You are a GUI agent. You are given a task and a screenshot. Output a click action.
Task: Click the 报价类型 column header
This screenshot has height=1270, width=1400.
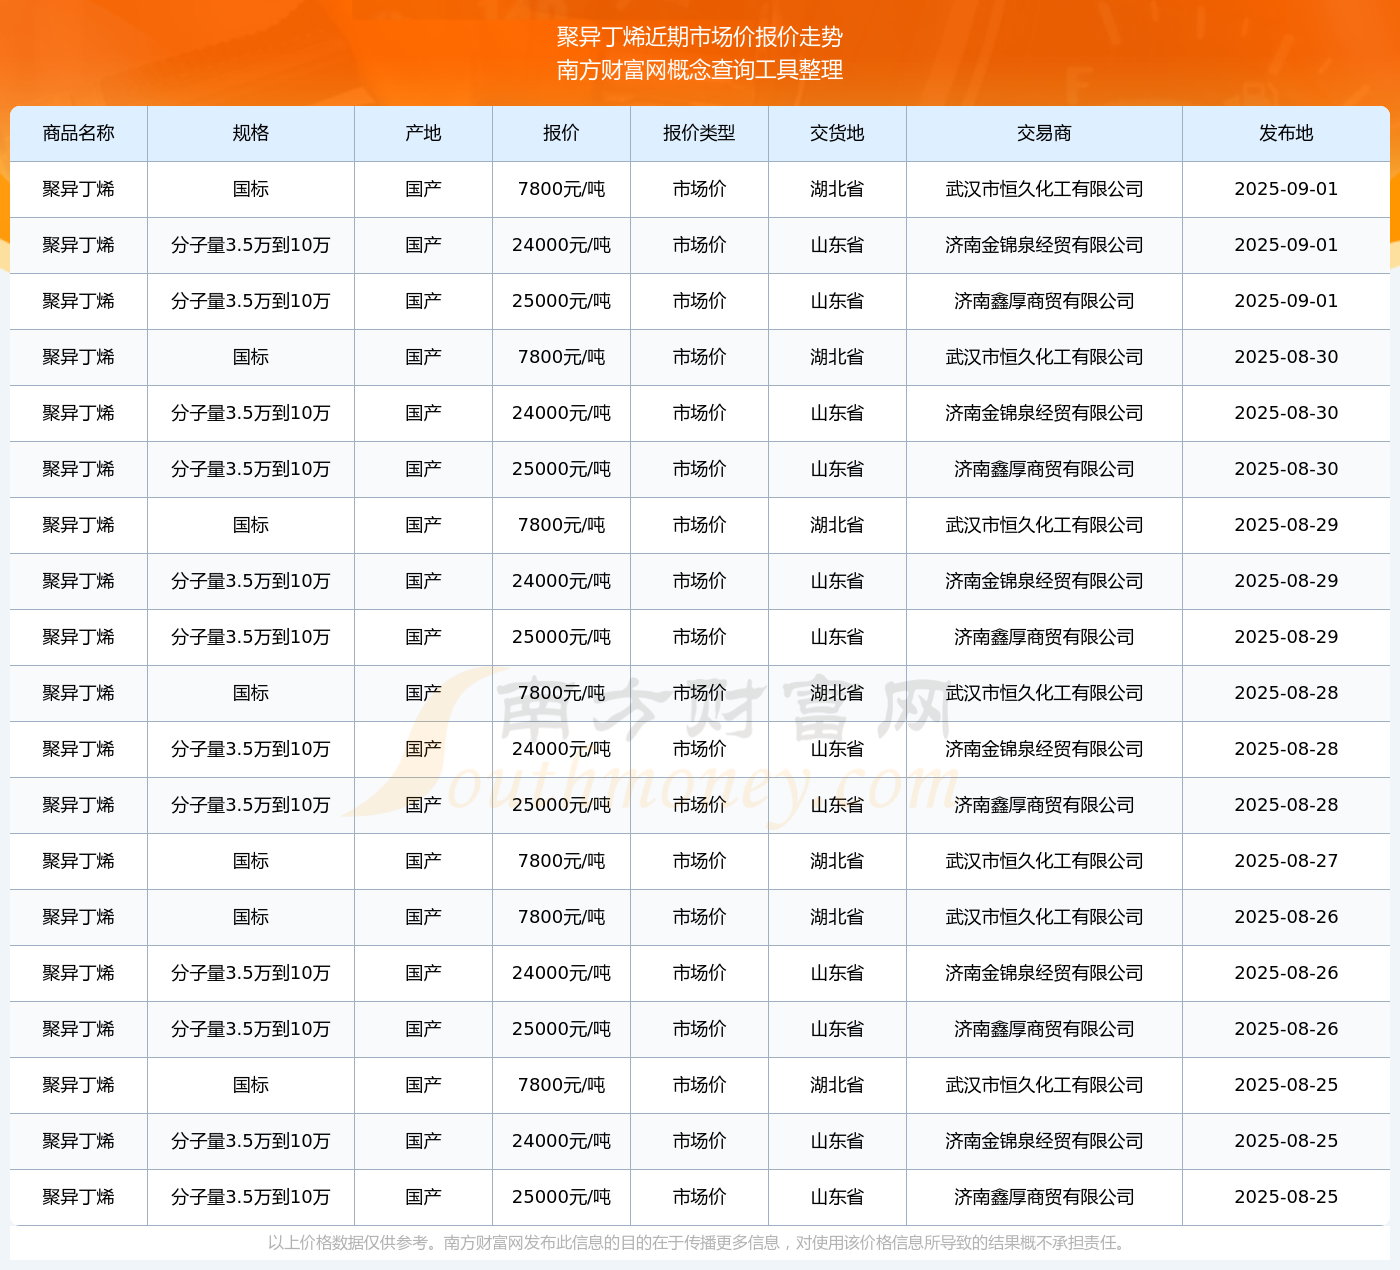pos(699,133)
